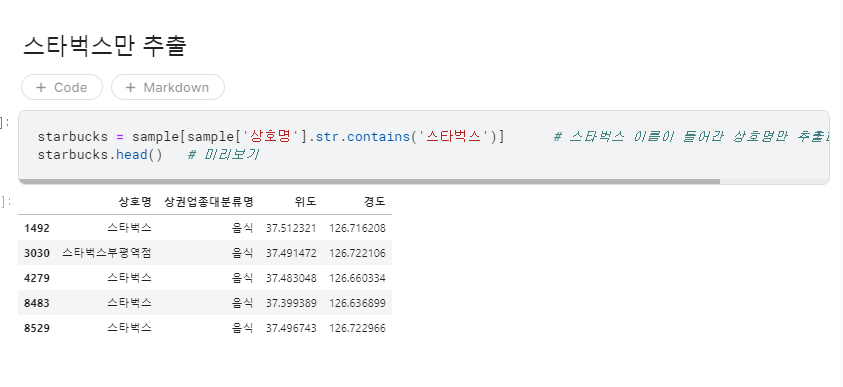
Task: Click the '# 미리보기' comment
Action: pyautogui.click(x=224, y=155)
